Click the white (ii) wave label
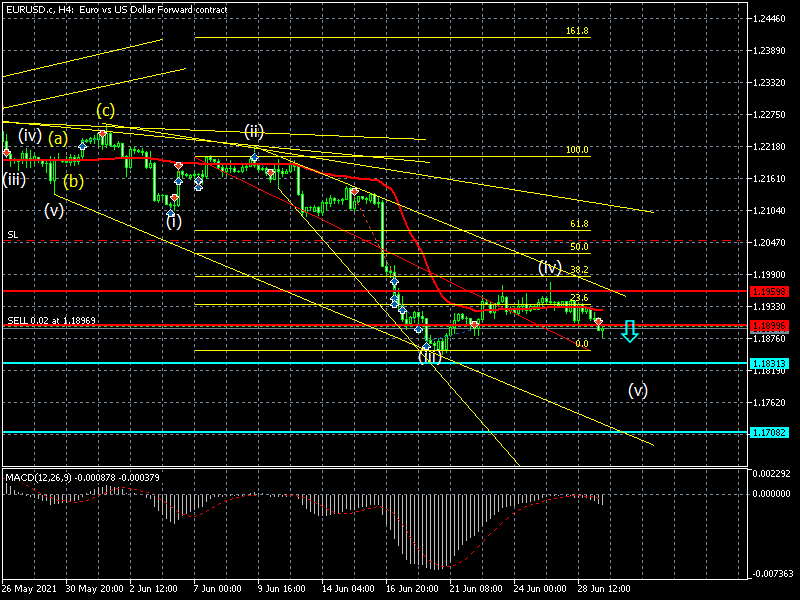This screenshot has width=800, height=600. coord(254,131)
